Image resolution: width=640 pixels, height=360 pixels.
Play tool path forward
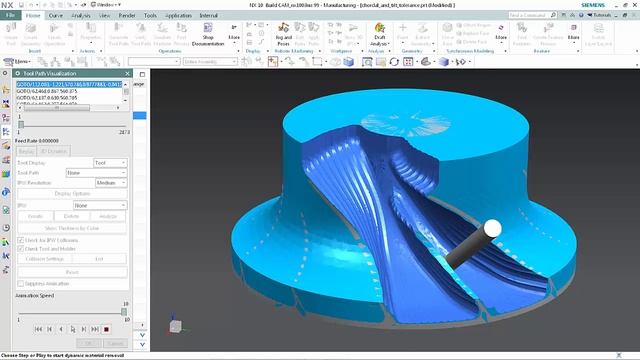click(73, 329)
